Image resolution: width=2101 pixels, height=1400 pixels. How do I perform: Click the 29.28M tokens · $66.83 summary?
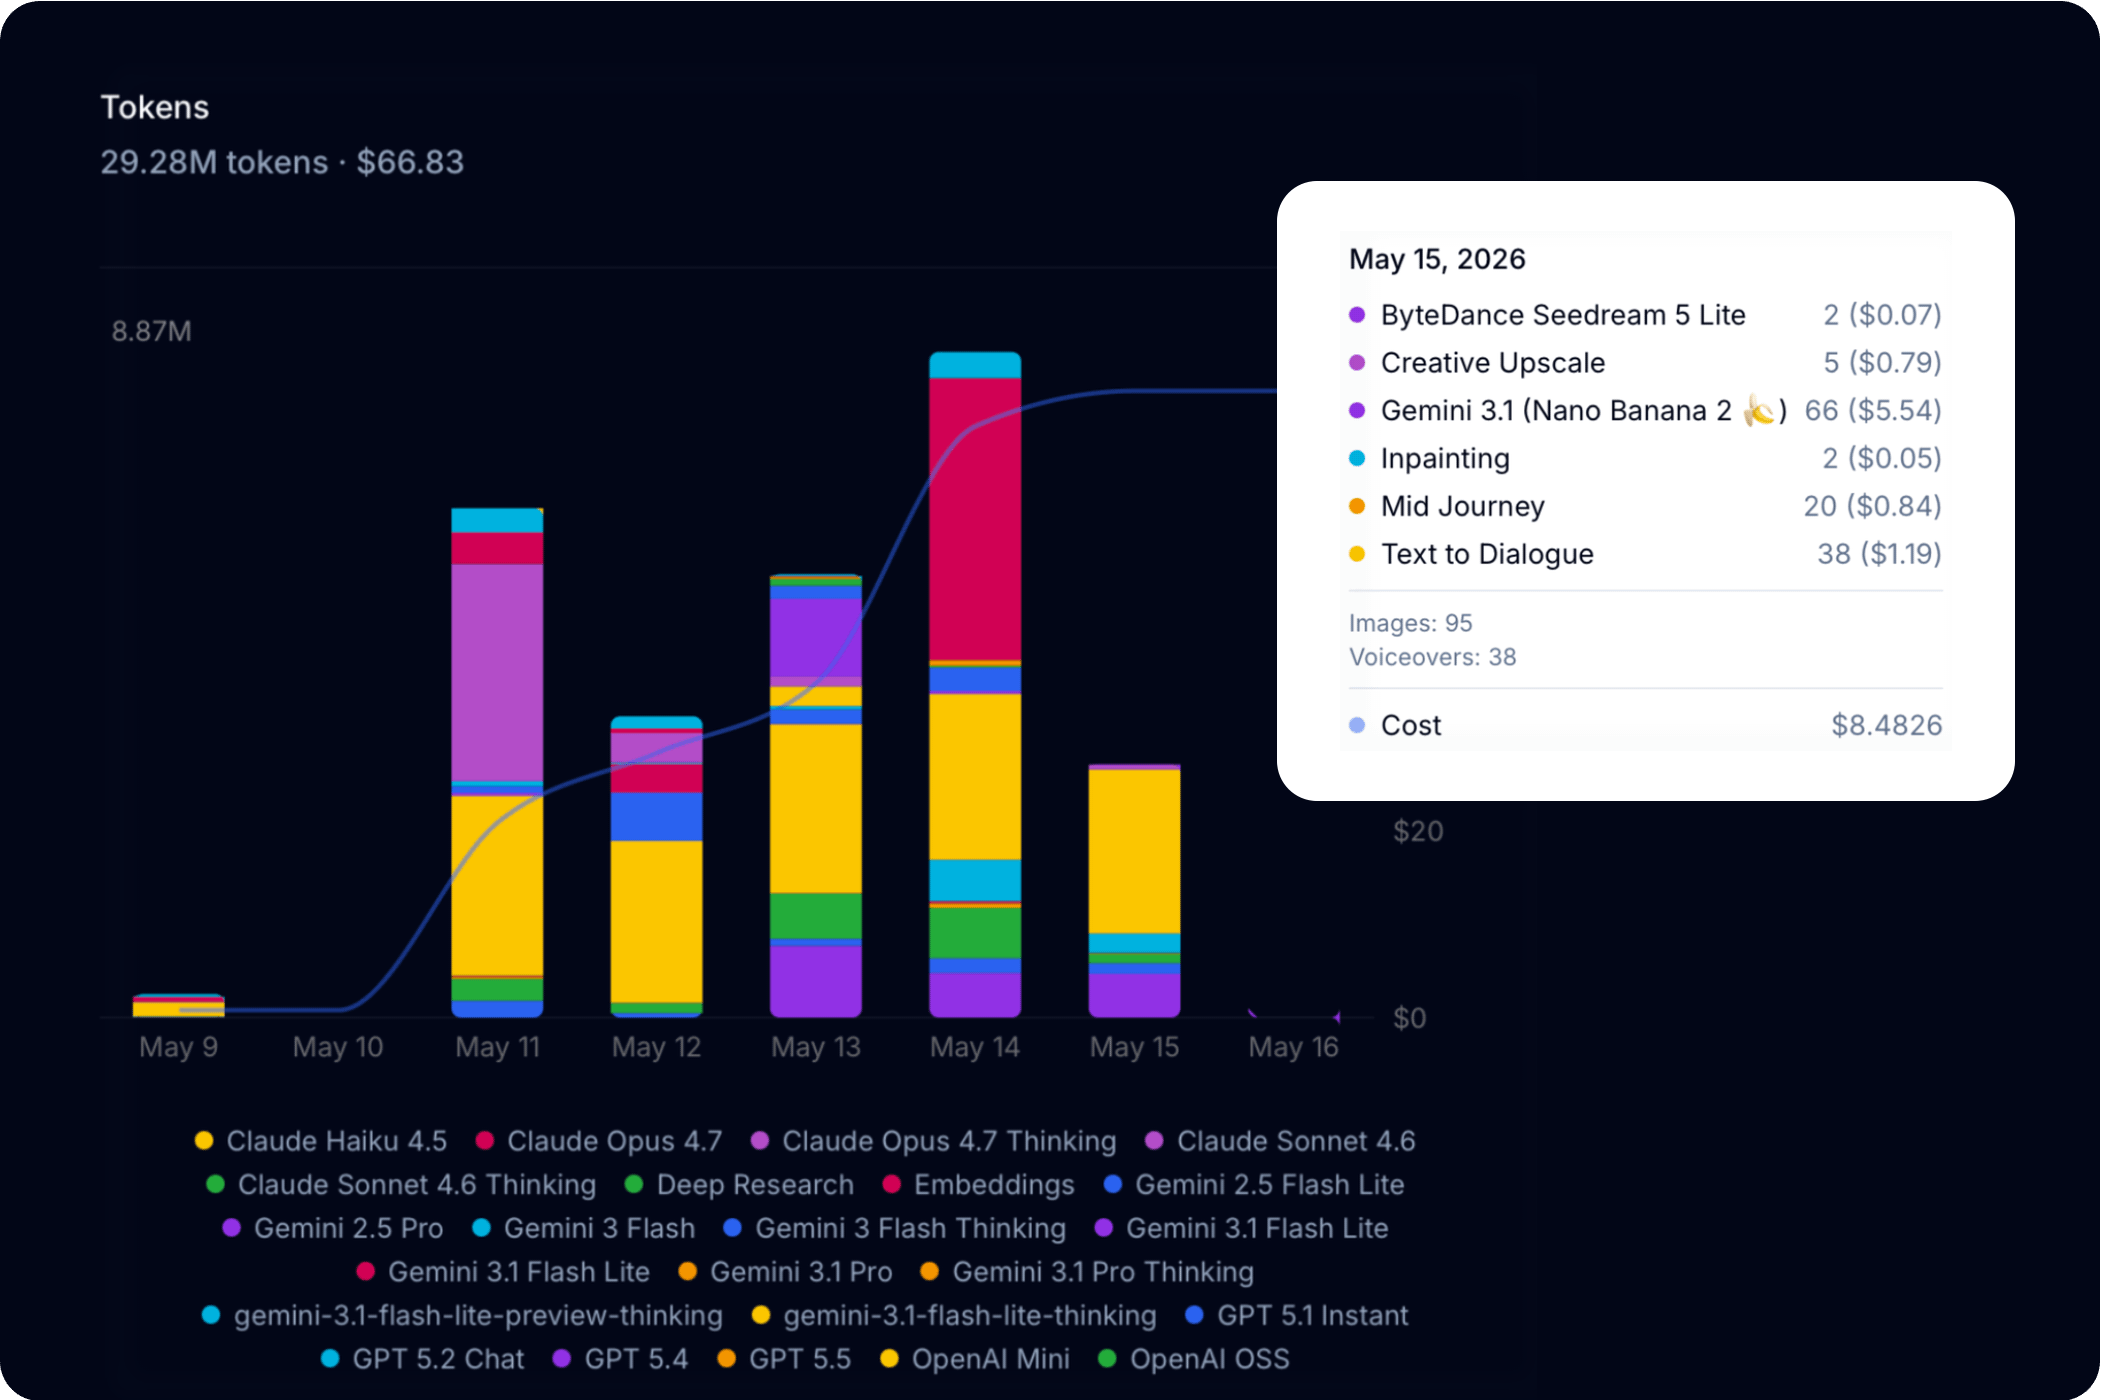[x=282, y=162]
